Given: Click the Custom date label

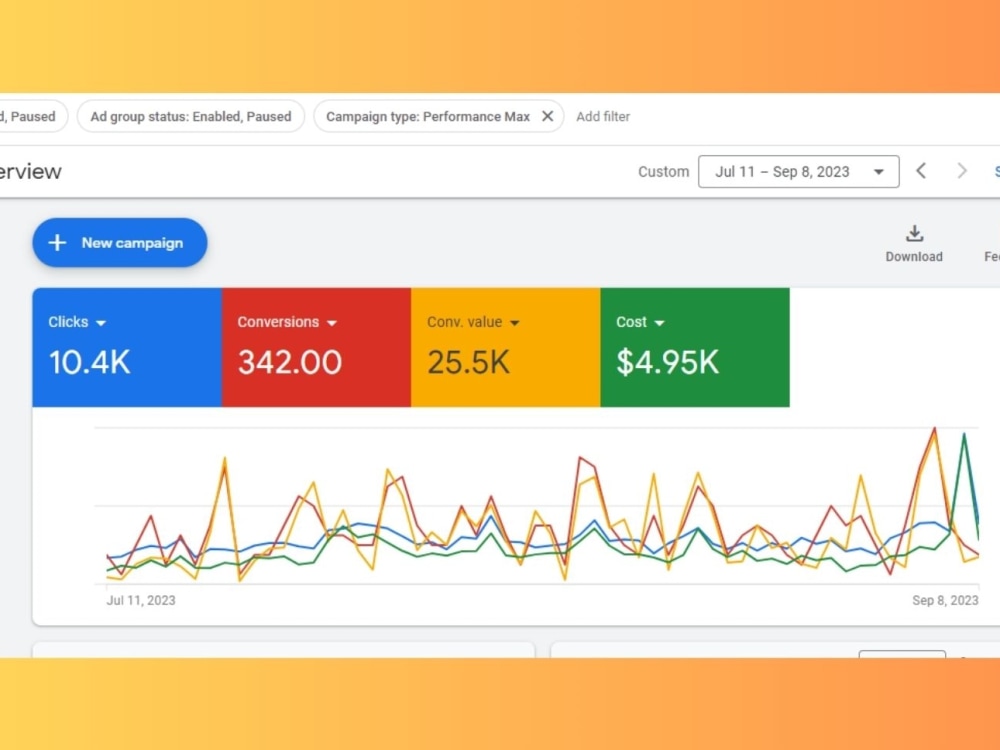Looking at the screenshot, I should coord(664,172).
